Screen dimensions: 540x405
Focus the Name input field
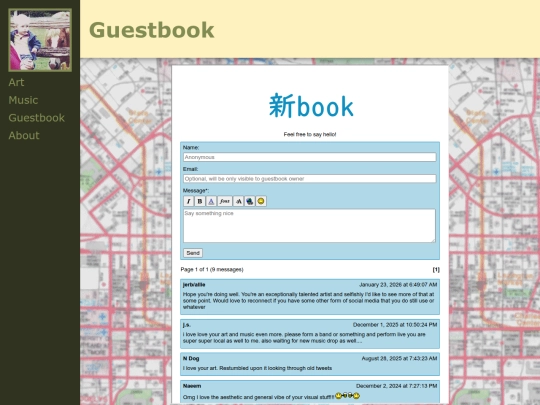coord(310,157)
